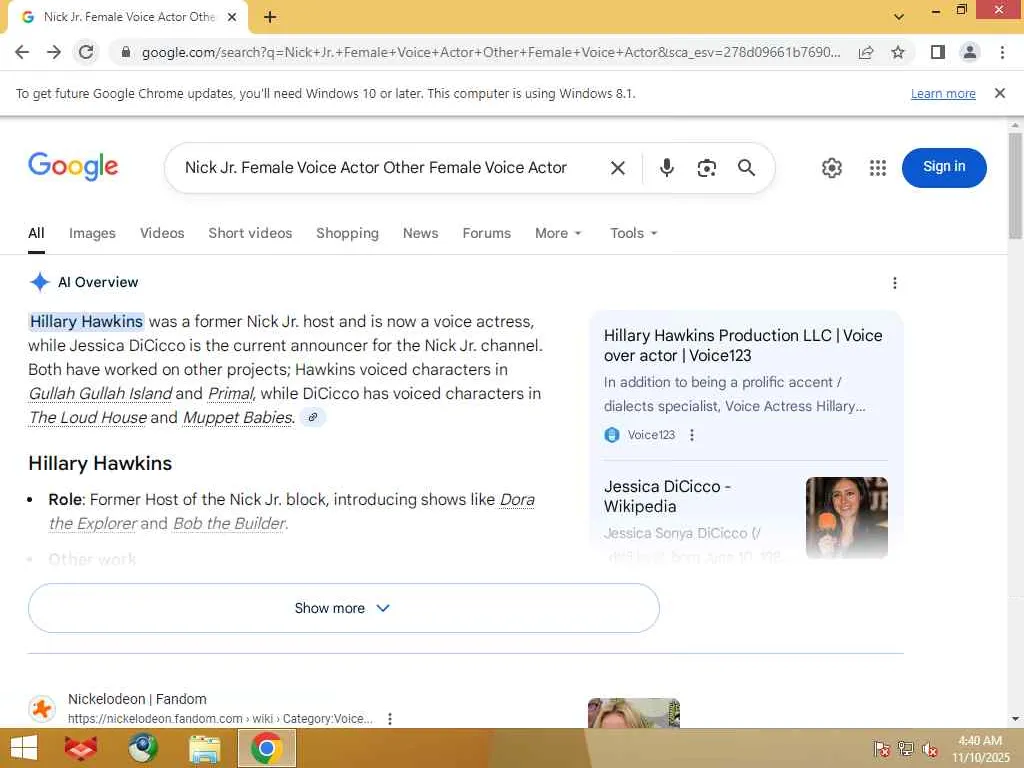Select the All results tab
This screenshot has height=768, width=1024.
point(37,233)
